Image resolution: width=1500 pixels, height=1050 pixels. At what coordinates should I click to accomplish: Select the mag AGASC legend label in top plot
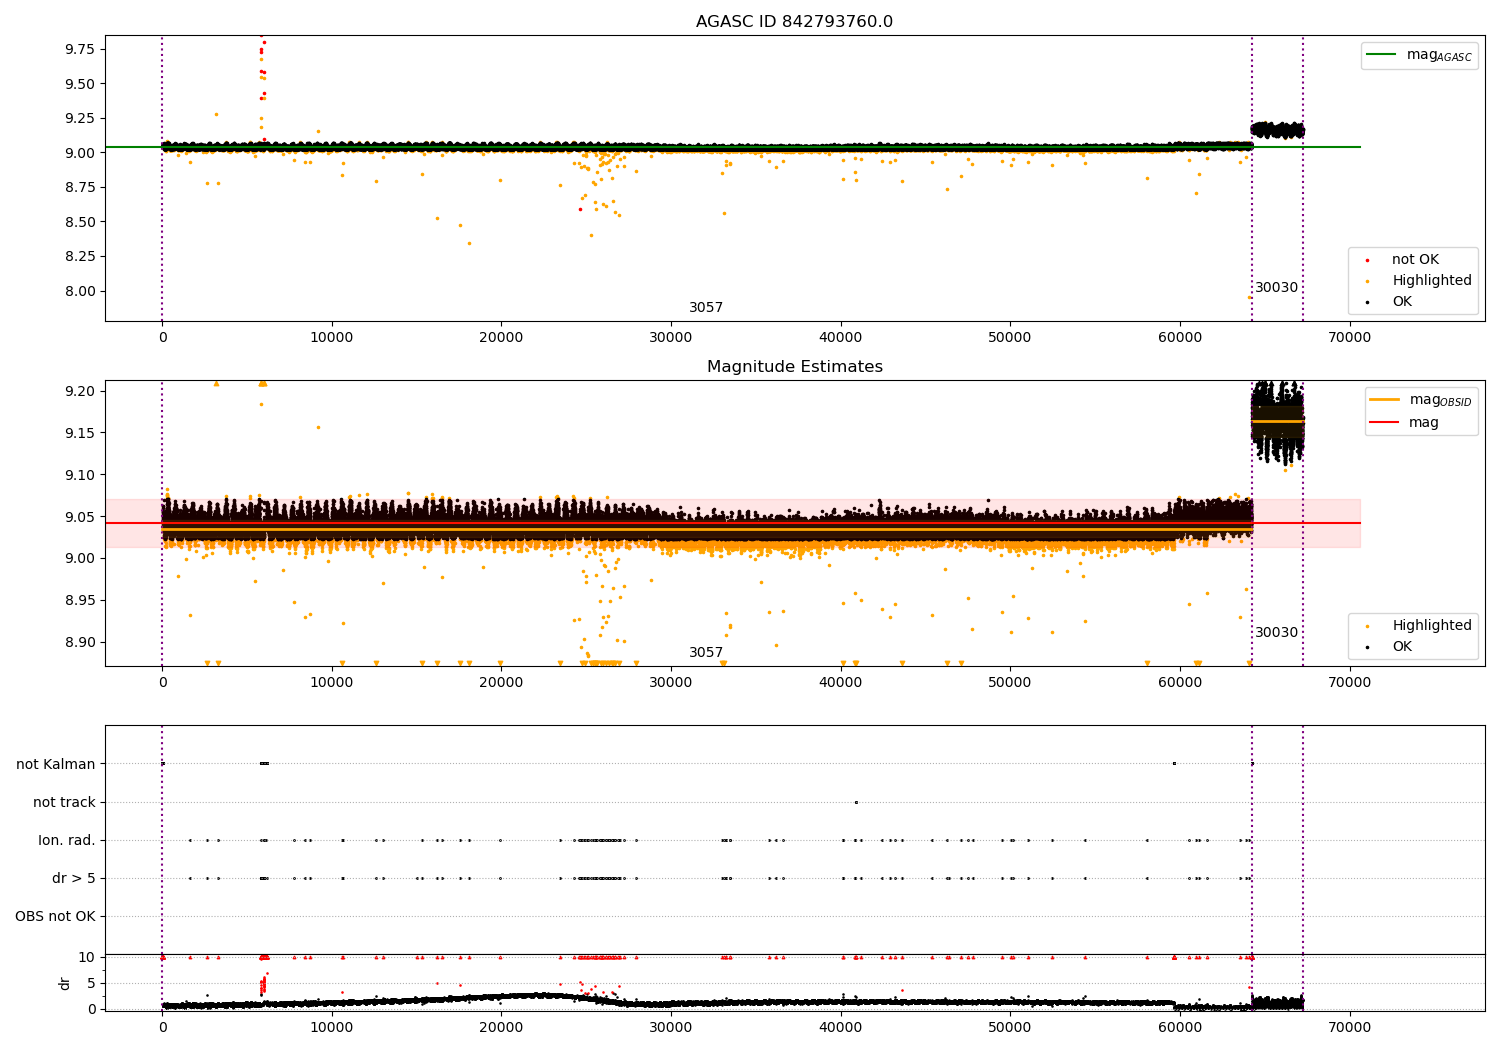pos(1439,55)
